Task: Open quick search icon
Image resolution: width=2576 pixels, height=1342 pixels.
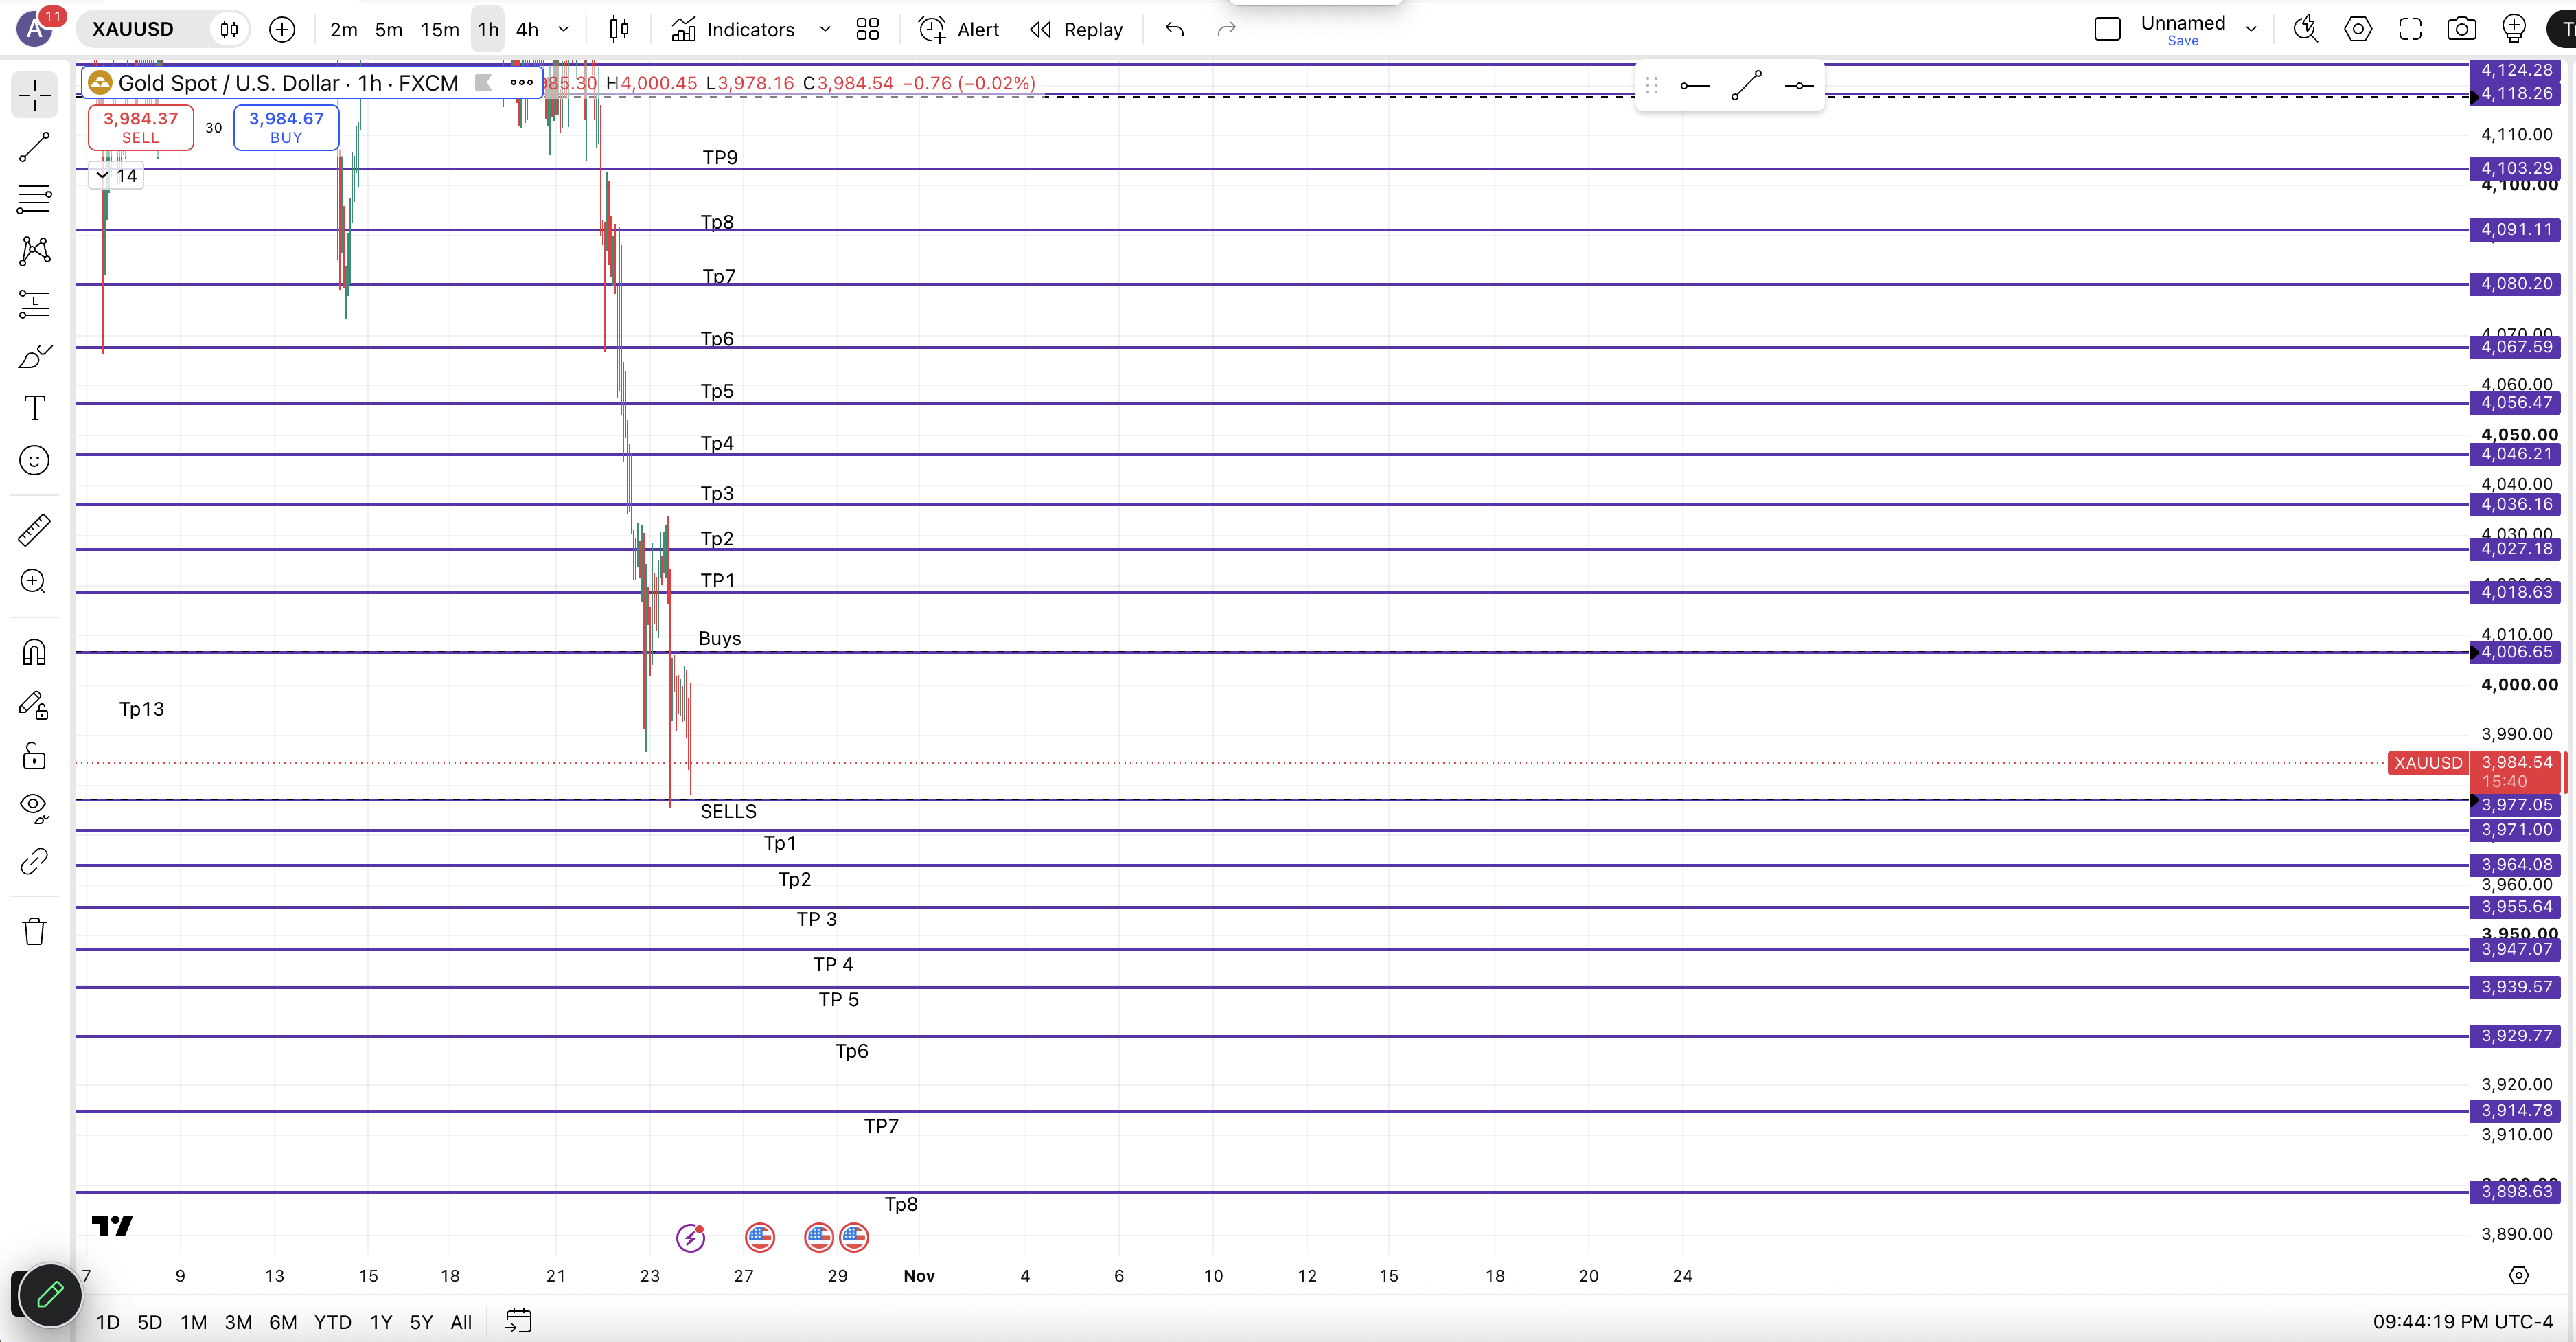Action: (x=2306, y=29)
